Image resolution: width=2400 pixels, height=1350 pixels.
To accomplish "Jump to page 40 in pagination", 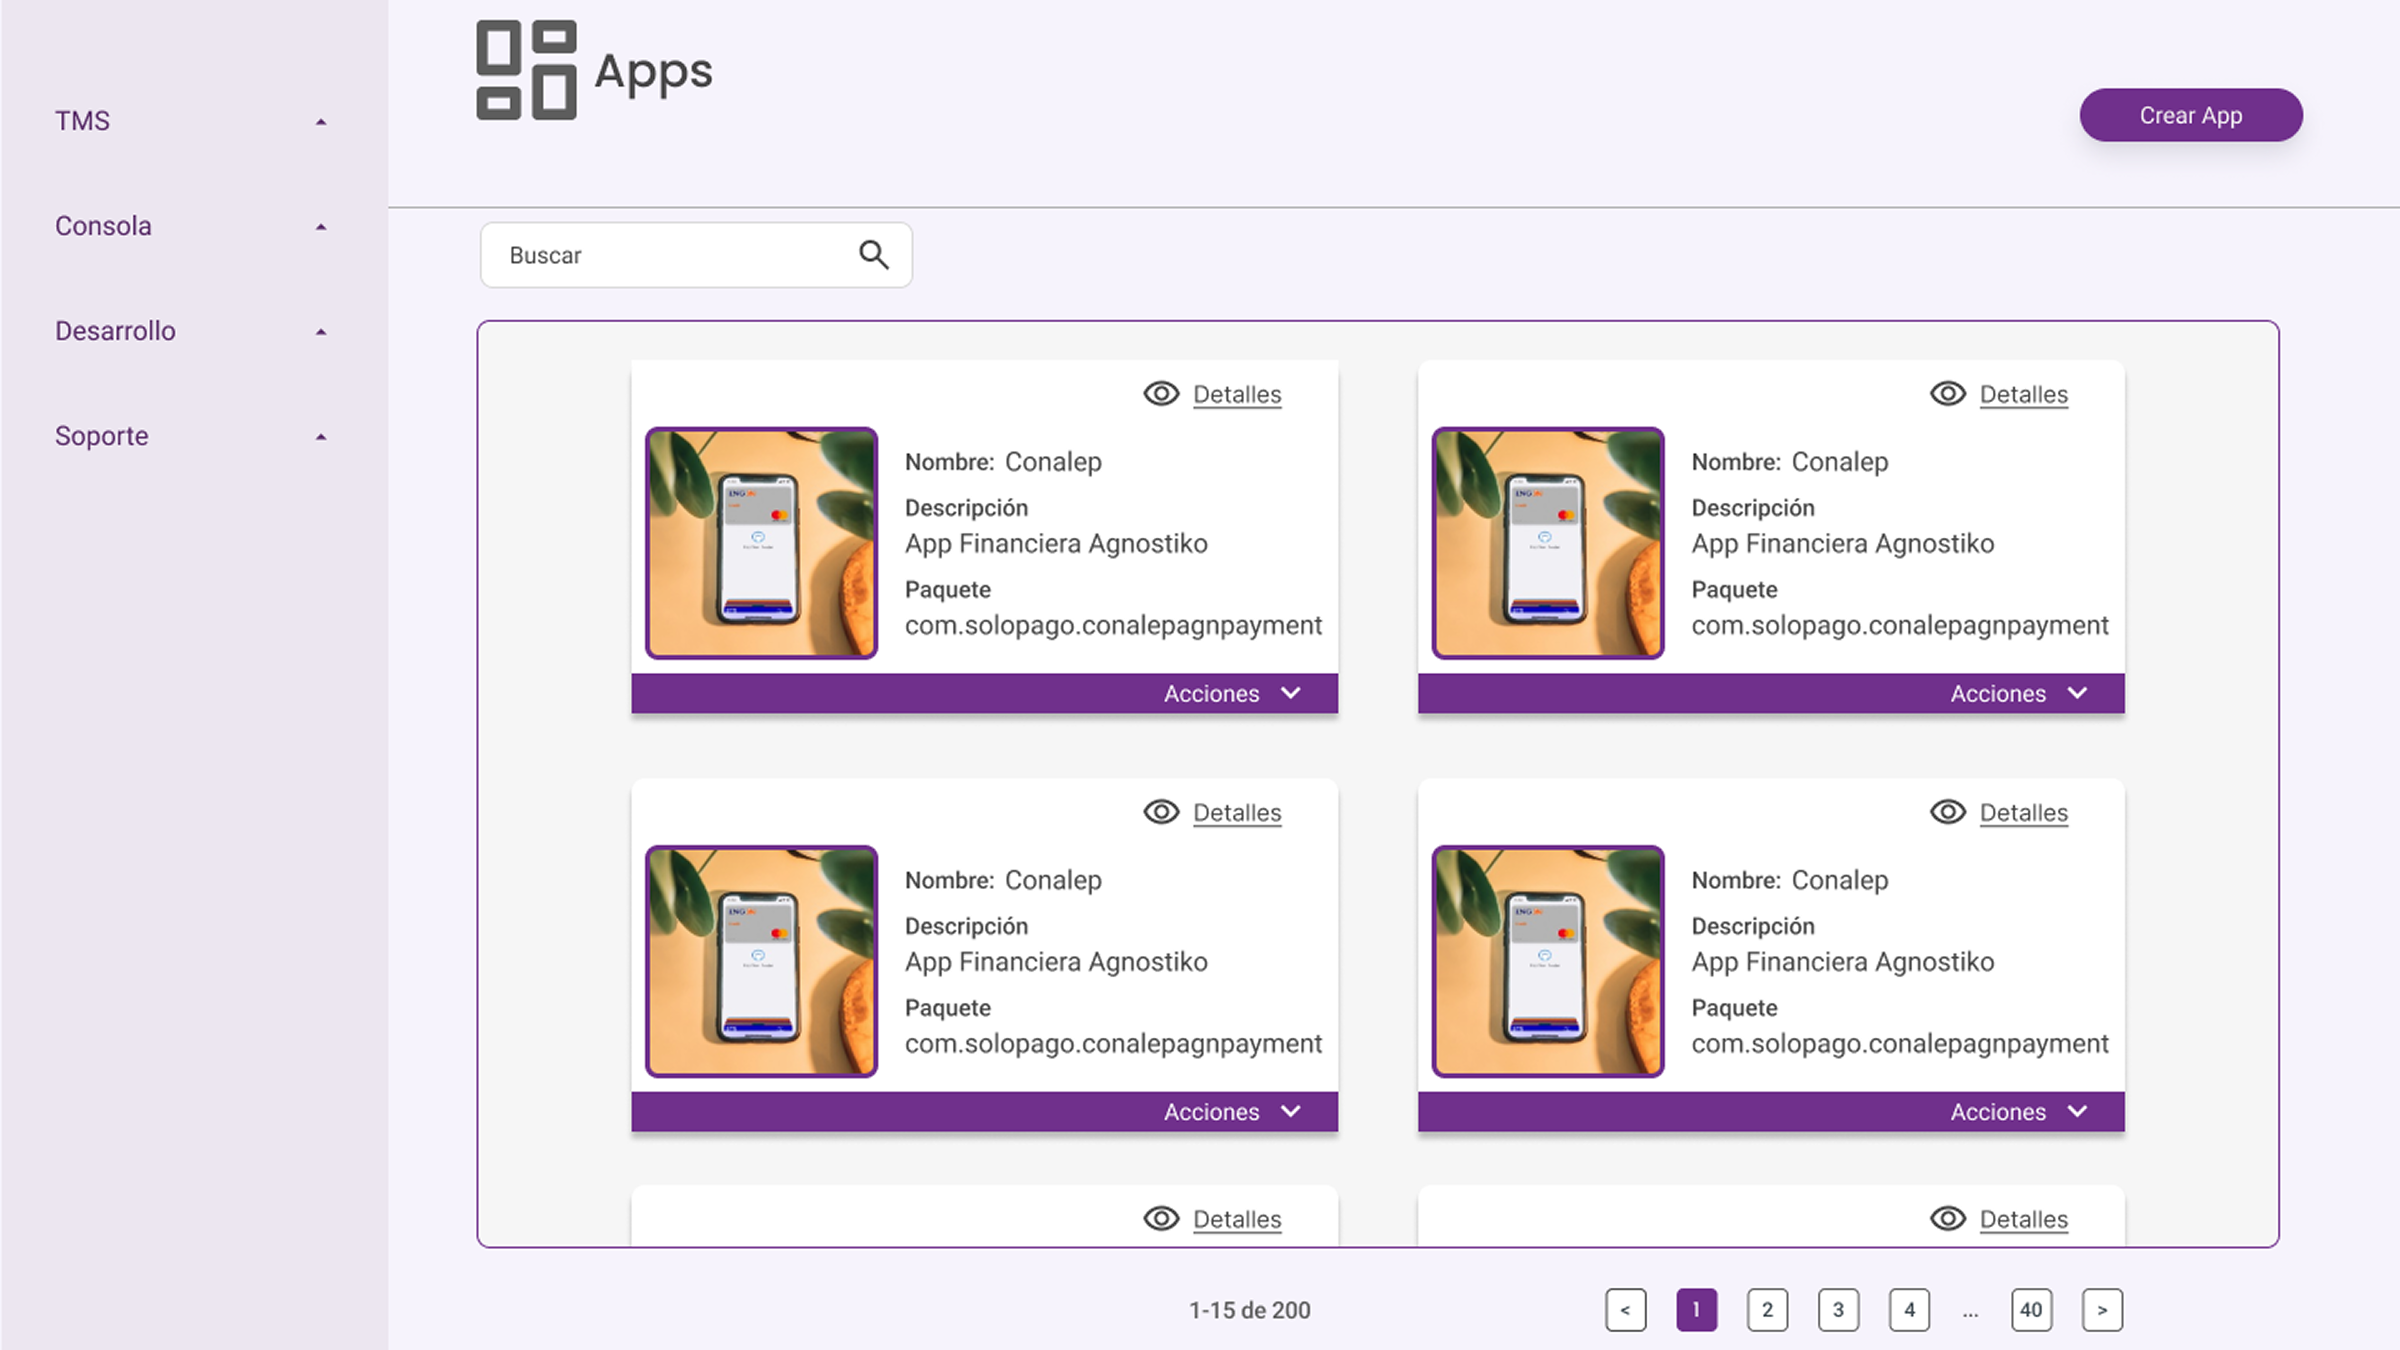I will click(x=2031, y=1310).
